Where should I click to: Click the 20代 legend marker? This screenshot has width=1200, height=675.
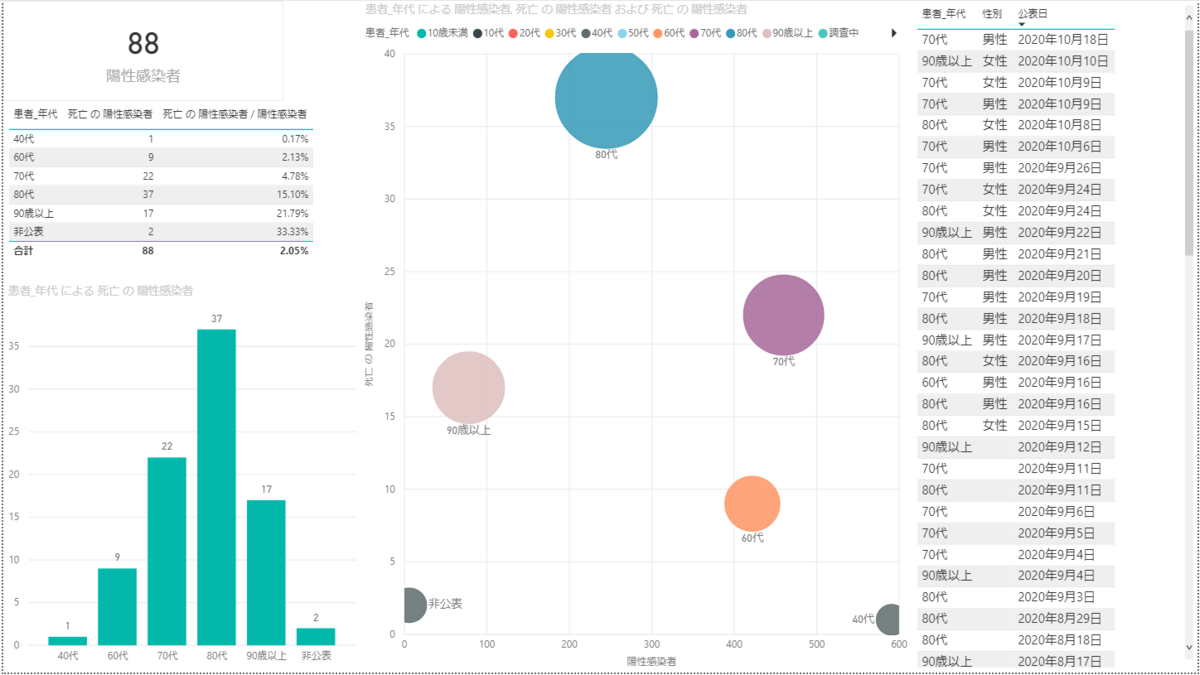[512, 33]
